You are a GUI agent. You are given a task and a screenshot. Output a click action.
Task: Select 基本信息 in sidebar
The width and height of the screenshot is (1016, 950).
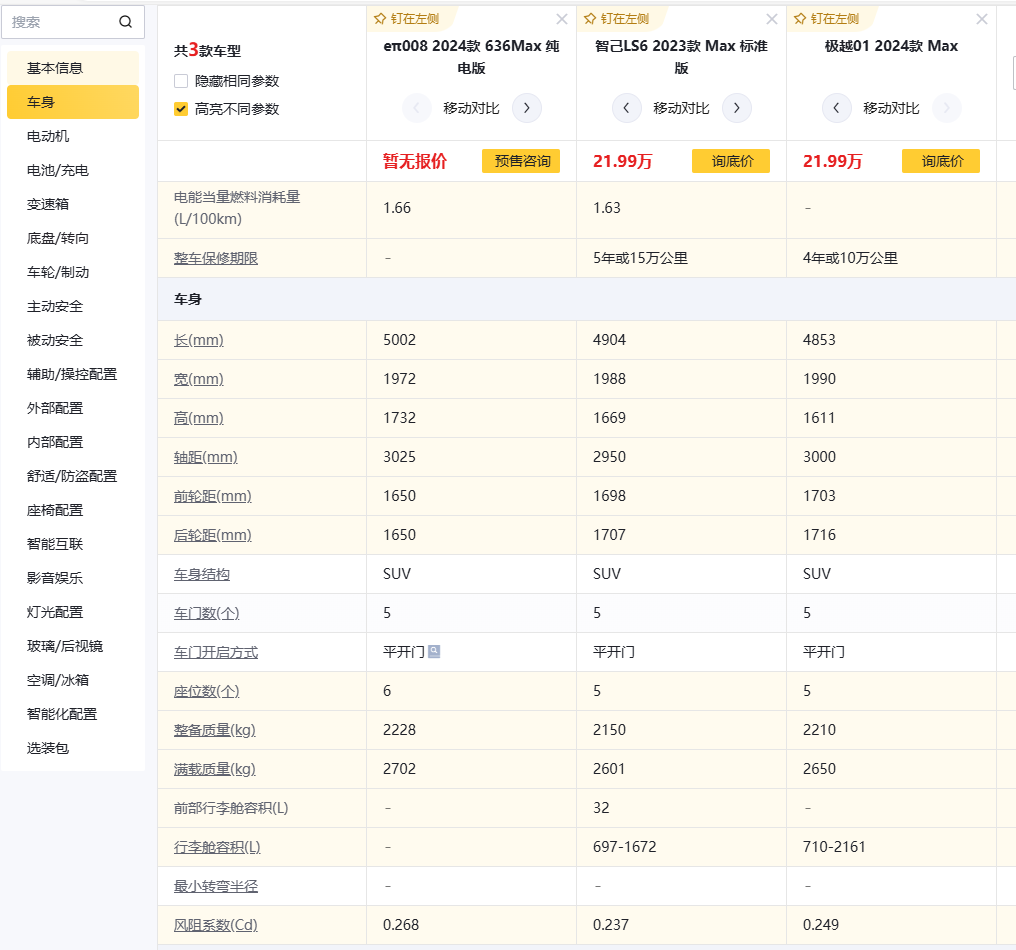pos(55,68)
